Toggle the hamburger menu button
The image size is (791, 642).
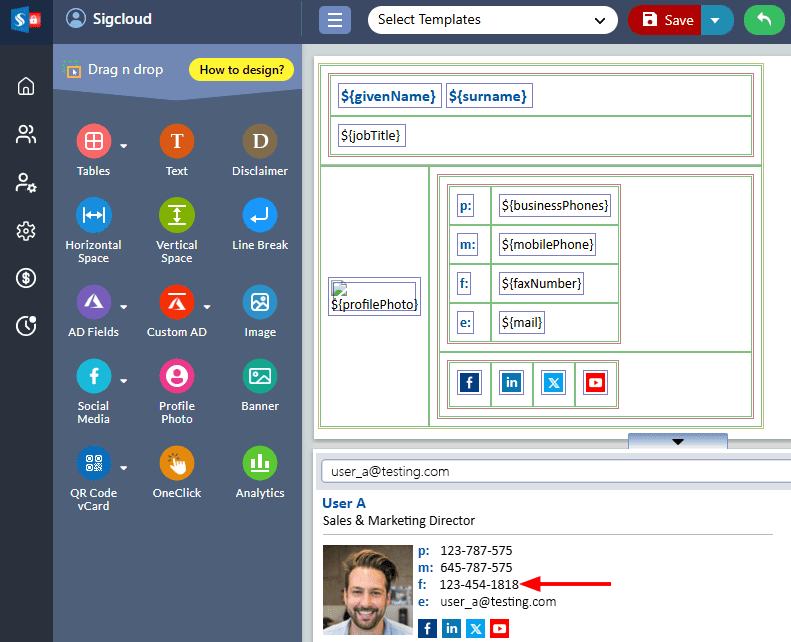pyautogui.click(x=335, y=20)
